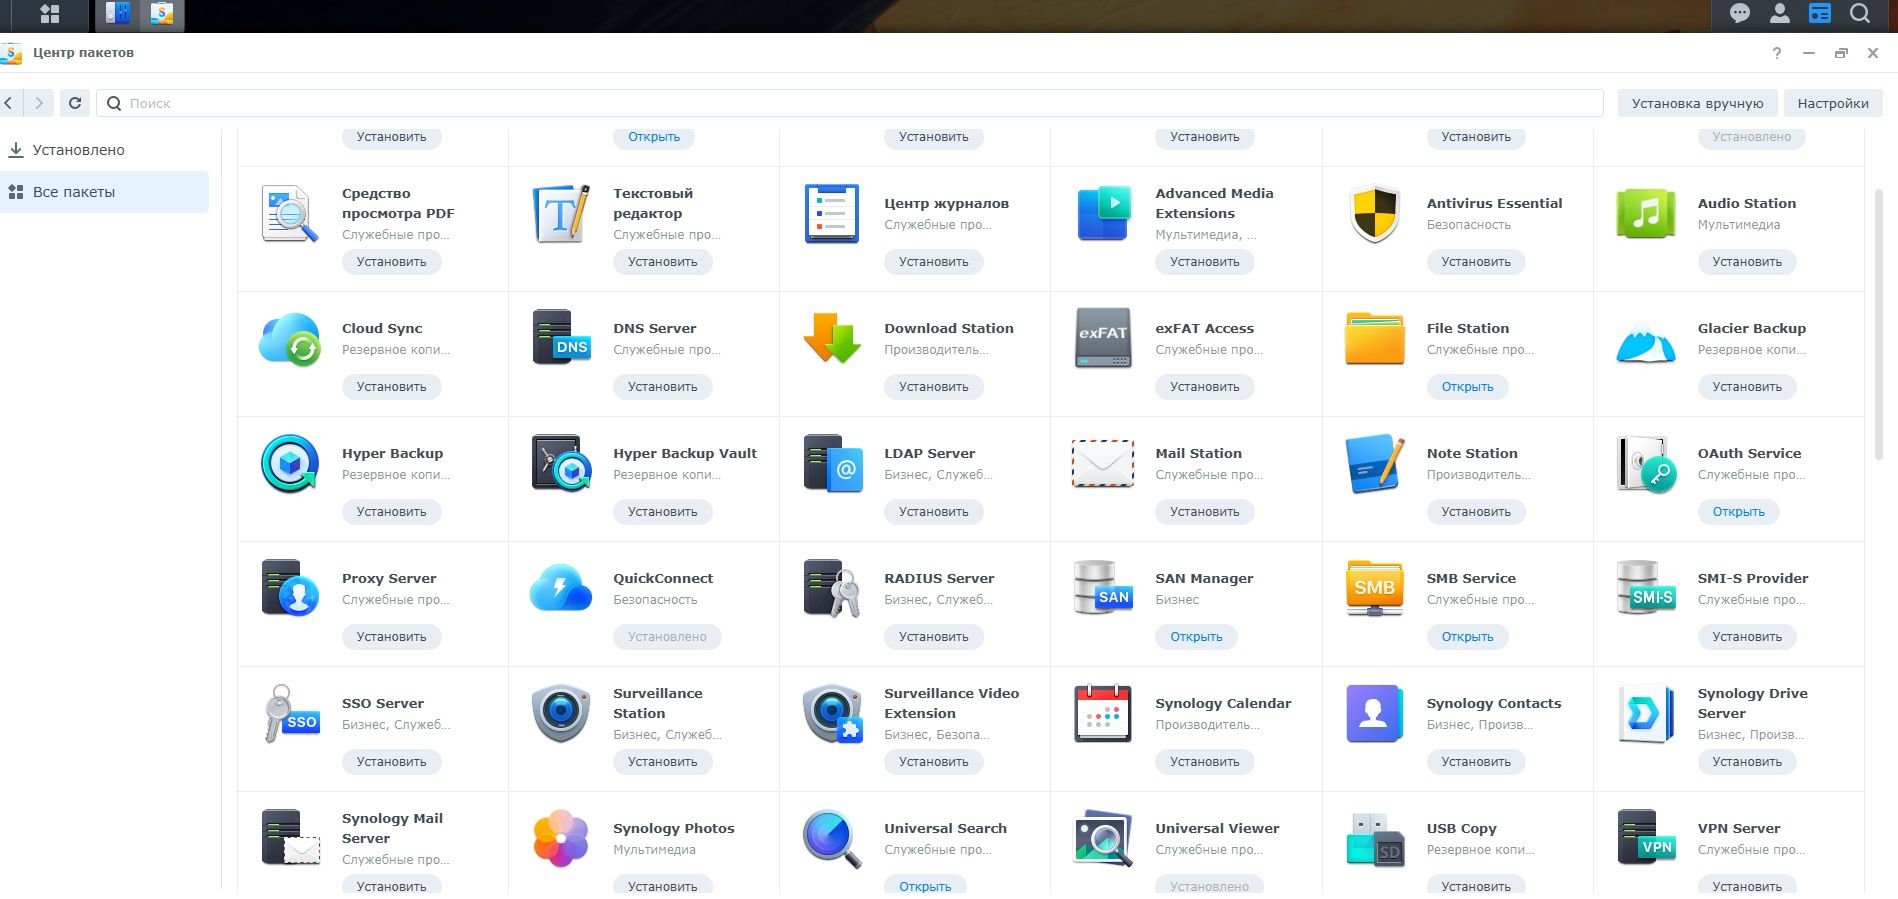Click the Text Editor package icon

click(x=561, y=214)
